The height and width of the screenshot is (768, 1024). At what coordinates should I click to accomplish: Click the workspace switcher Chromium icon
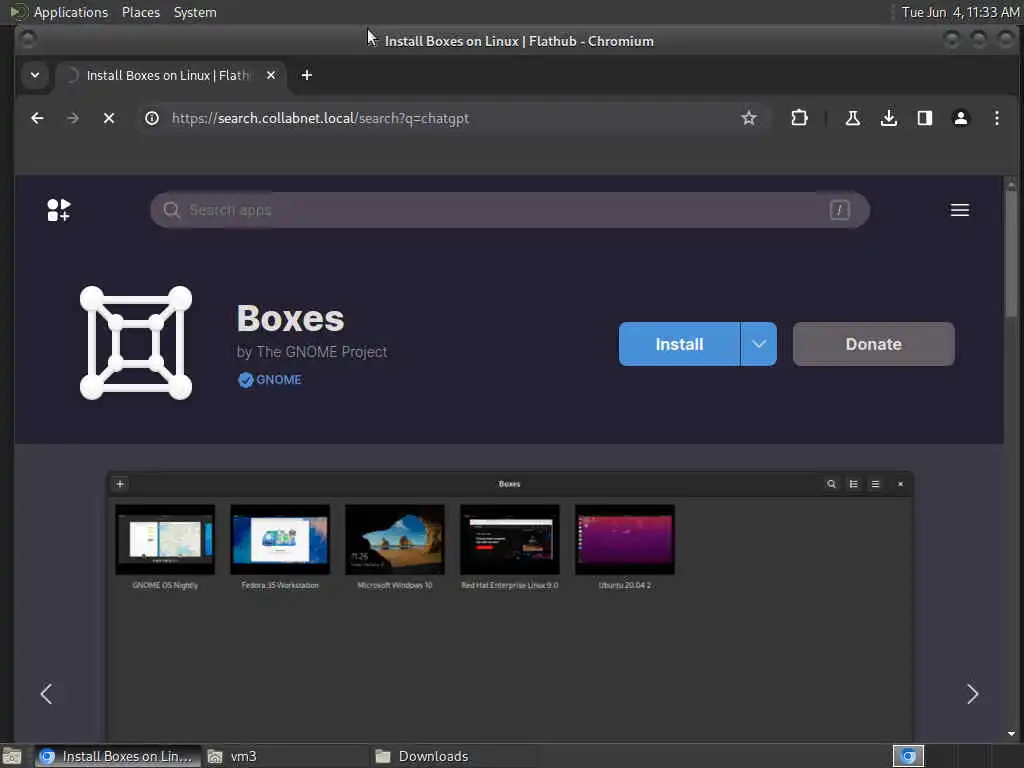coord(908,756)
